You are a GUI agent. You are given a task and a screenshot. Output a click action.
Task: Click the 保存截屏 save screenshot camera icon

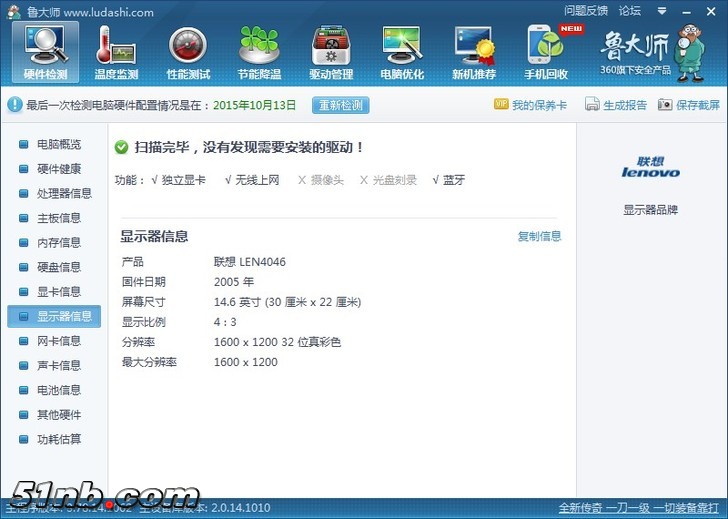(x=665, y=105)
